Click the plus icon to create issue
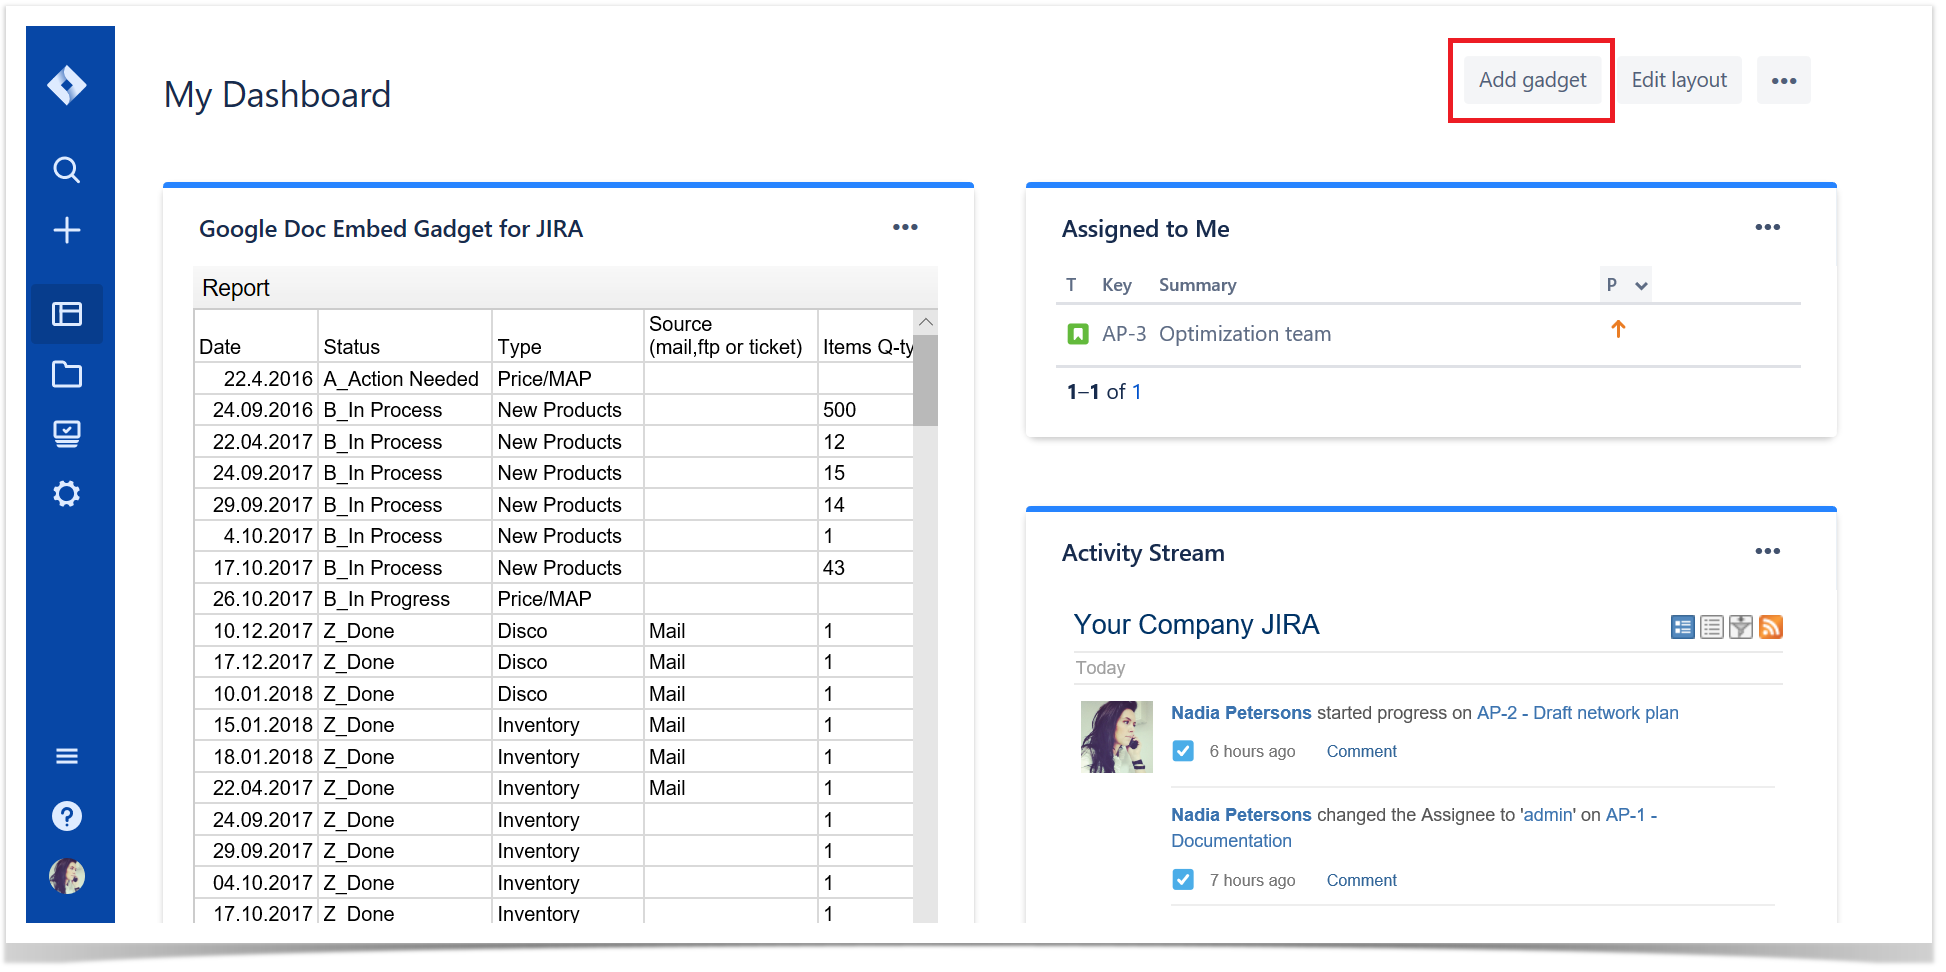The image size is (1946, 972). [67, 230]
